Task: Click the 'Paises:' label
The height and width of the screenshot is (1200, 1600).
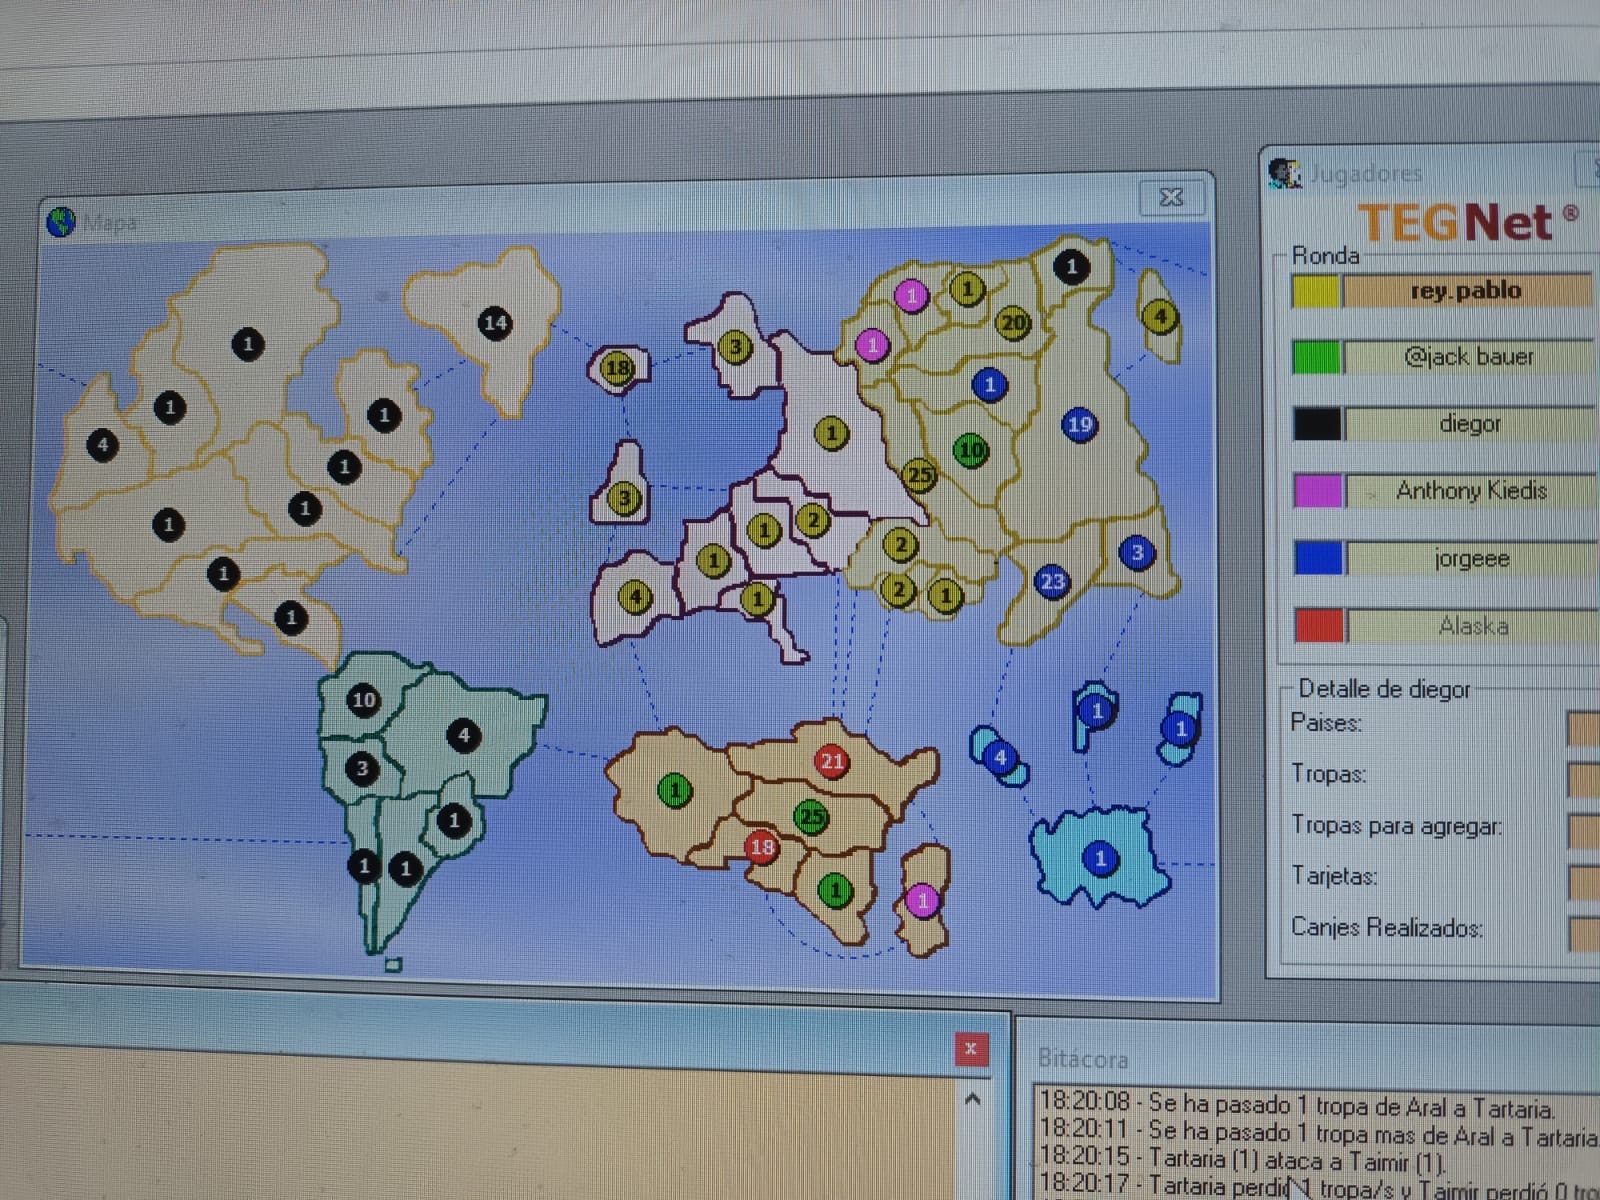Action: pos(1326,723)
